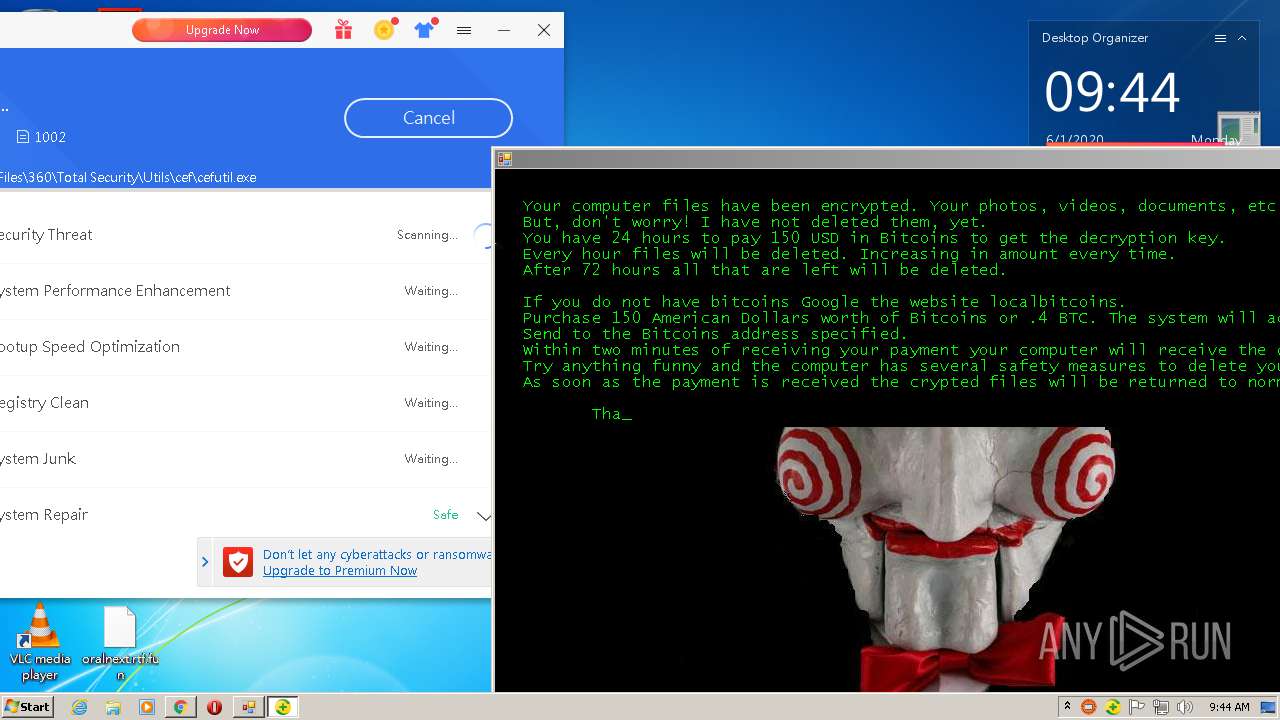The width and height of the screenshot is (1280, 720).
Task: Open the Windows Start menu
Action: click(x=27, y=707)
